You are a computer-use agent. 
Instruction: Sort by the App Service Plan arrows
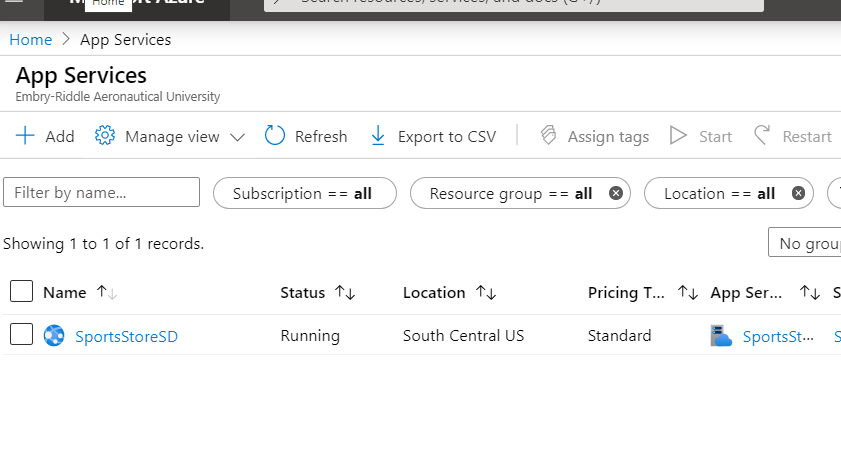point(810,292)
